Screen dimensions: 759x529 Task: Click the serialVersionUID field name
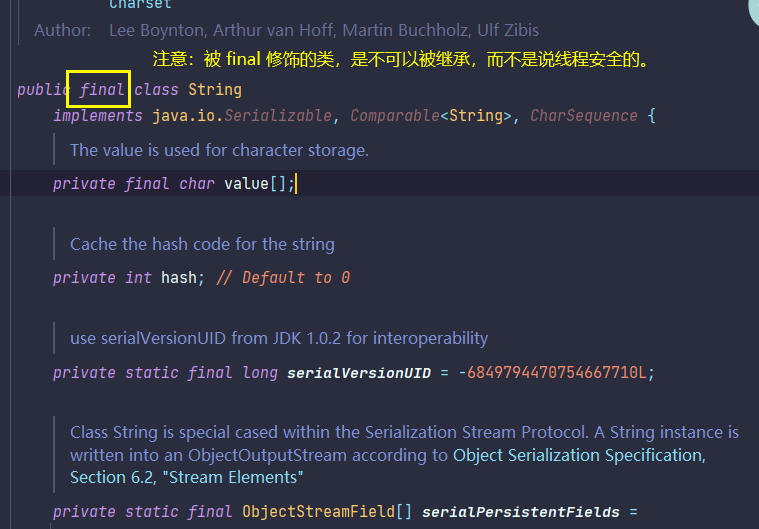pos(358,373)
